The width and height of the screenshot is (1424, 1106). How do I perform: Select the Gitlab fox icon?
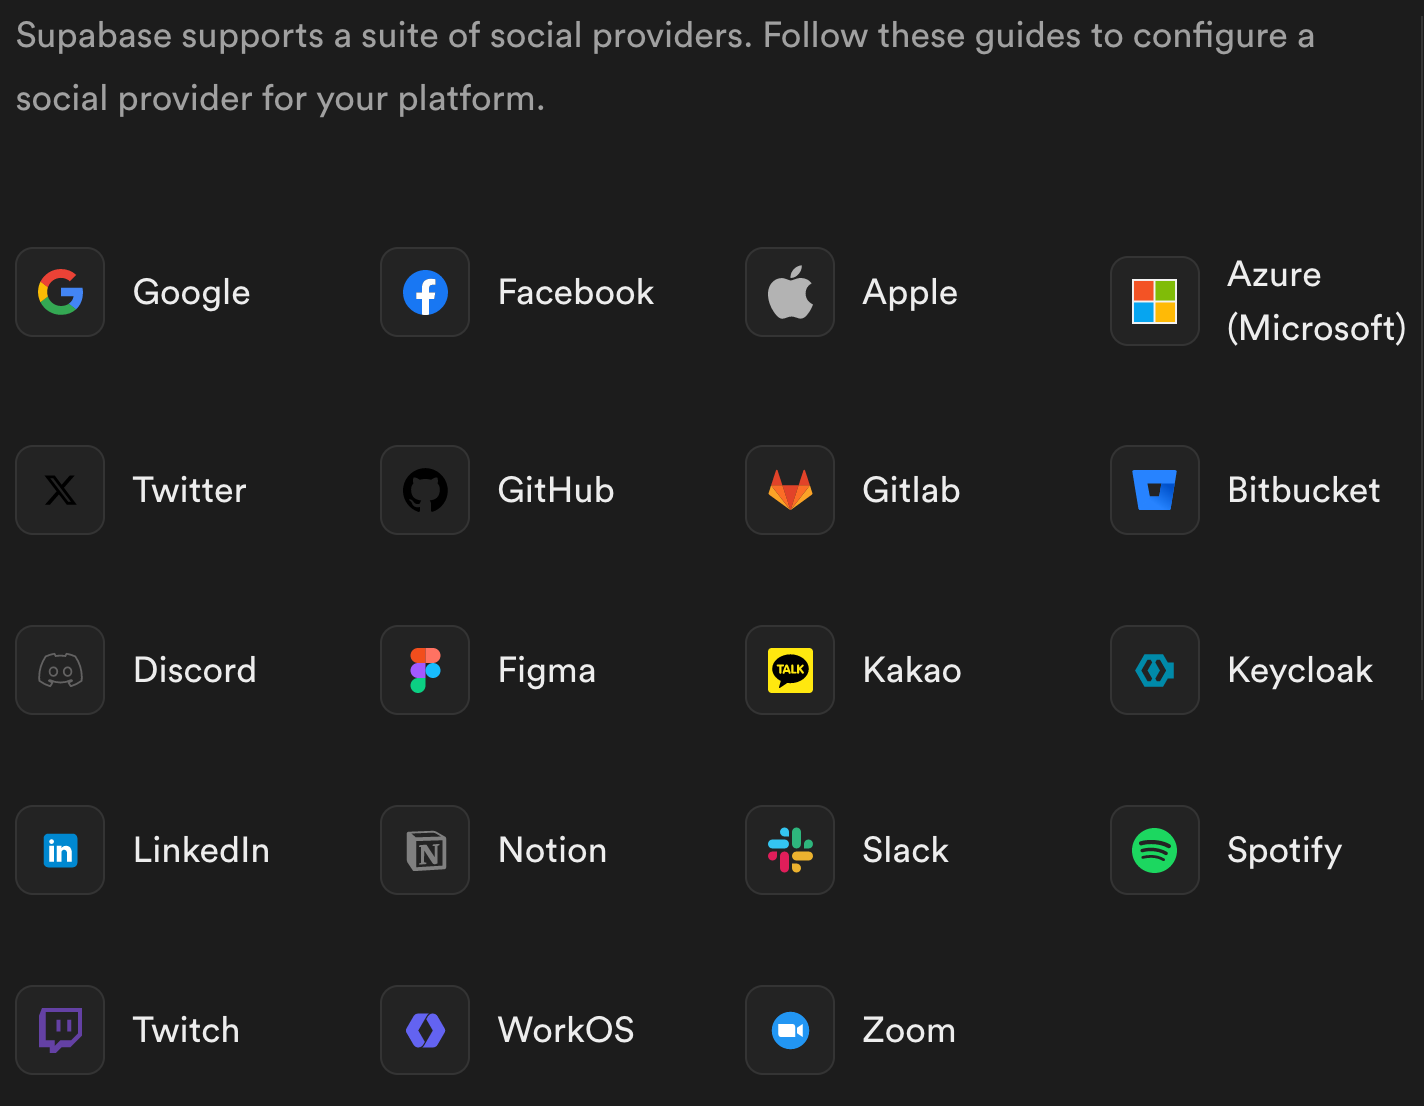790,490
